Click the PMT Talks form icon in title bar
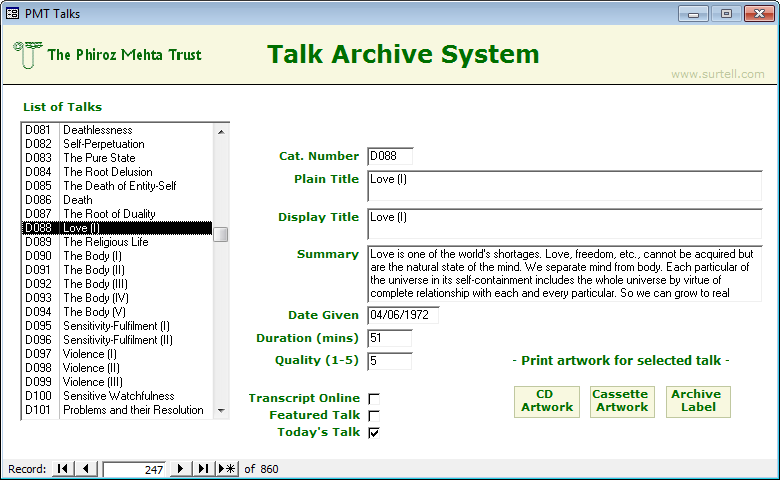This screenshot has height=480, width=780. 12,13
